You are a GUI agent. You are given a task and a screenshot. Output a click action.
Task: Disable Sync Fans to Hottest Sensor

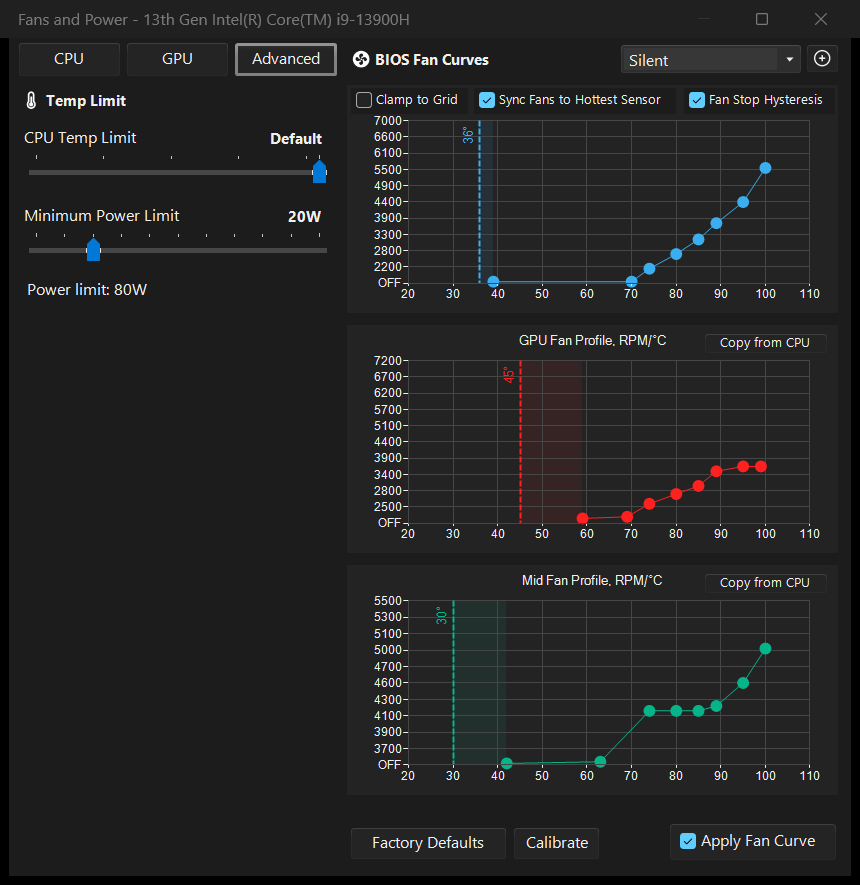[486, 100]
